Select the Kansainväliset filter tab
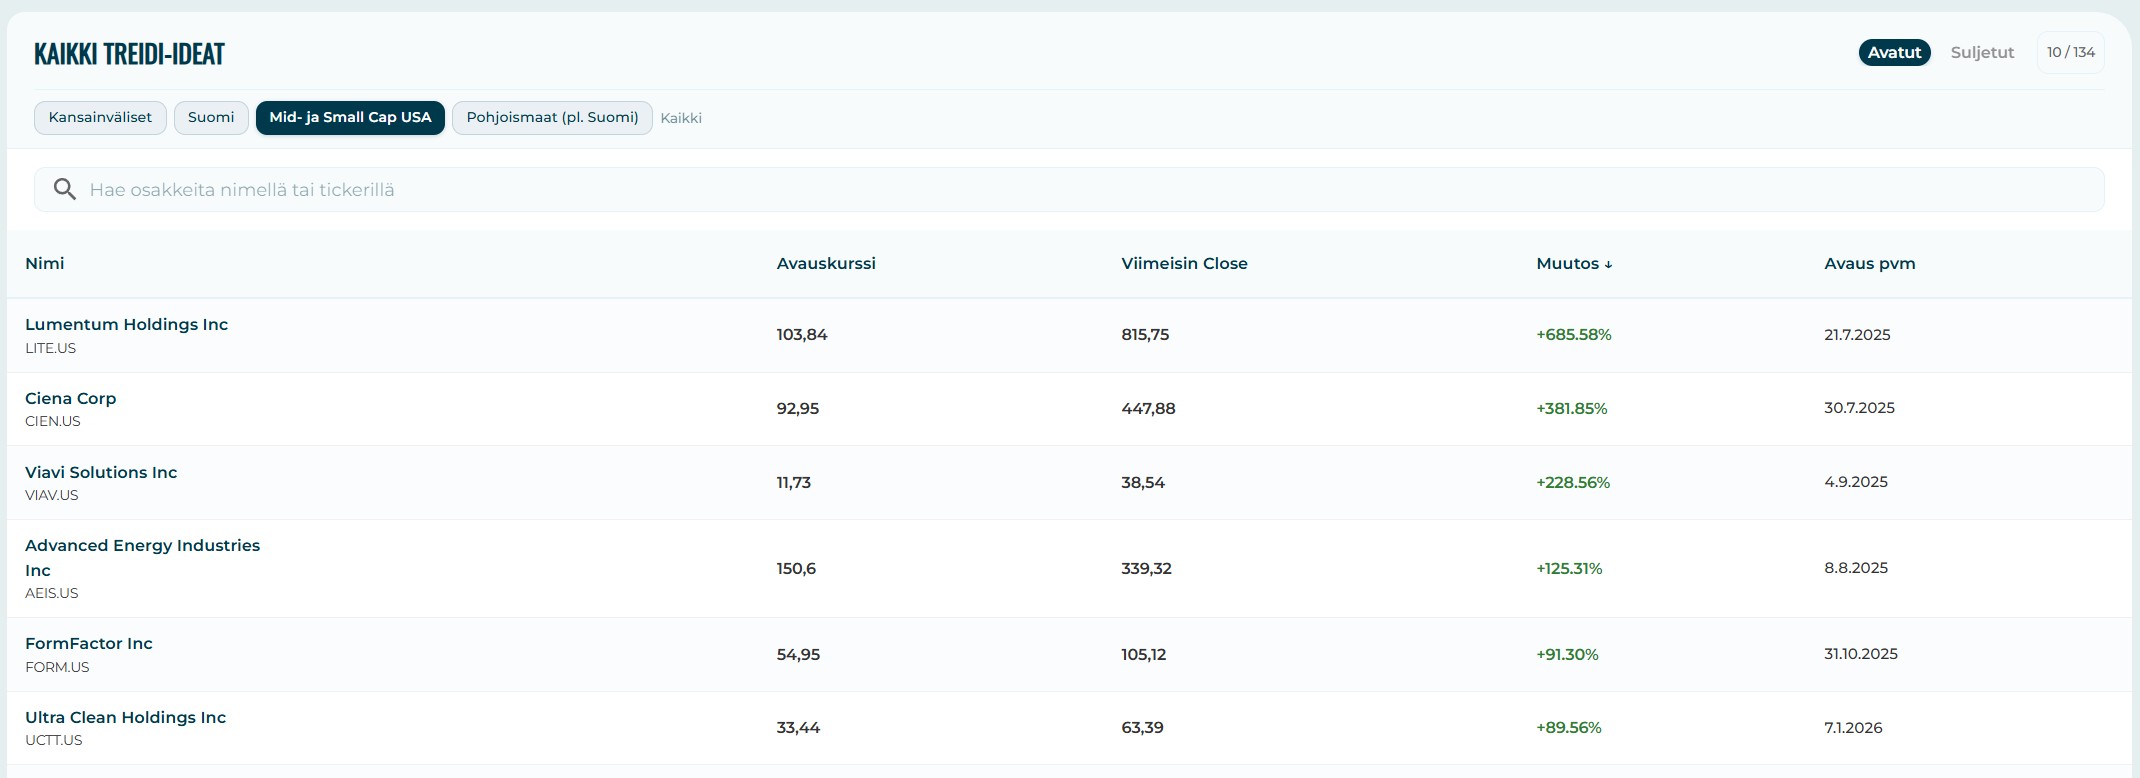Viewport: 2140px width, 778px height. 100,118
